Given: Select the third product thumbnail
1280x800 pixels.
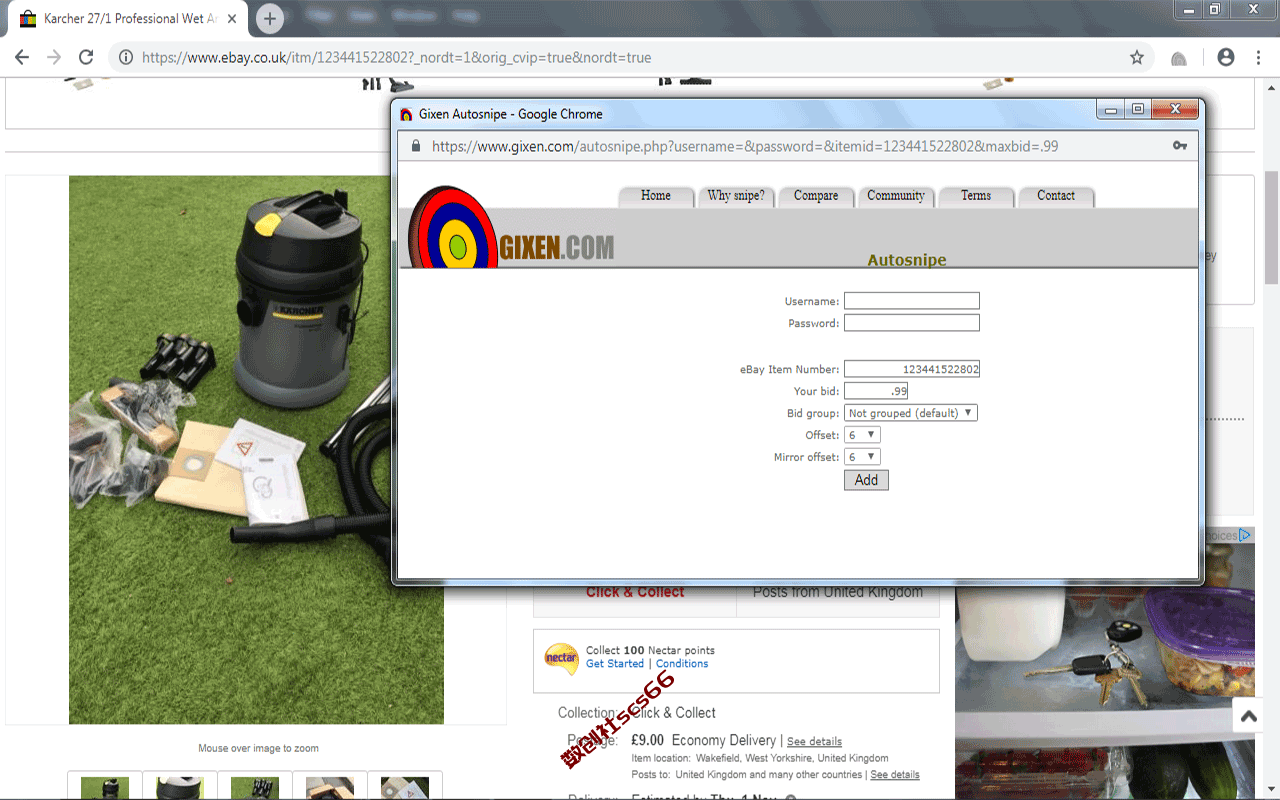Looking at the screenshot, I should tap(255, 786).
